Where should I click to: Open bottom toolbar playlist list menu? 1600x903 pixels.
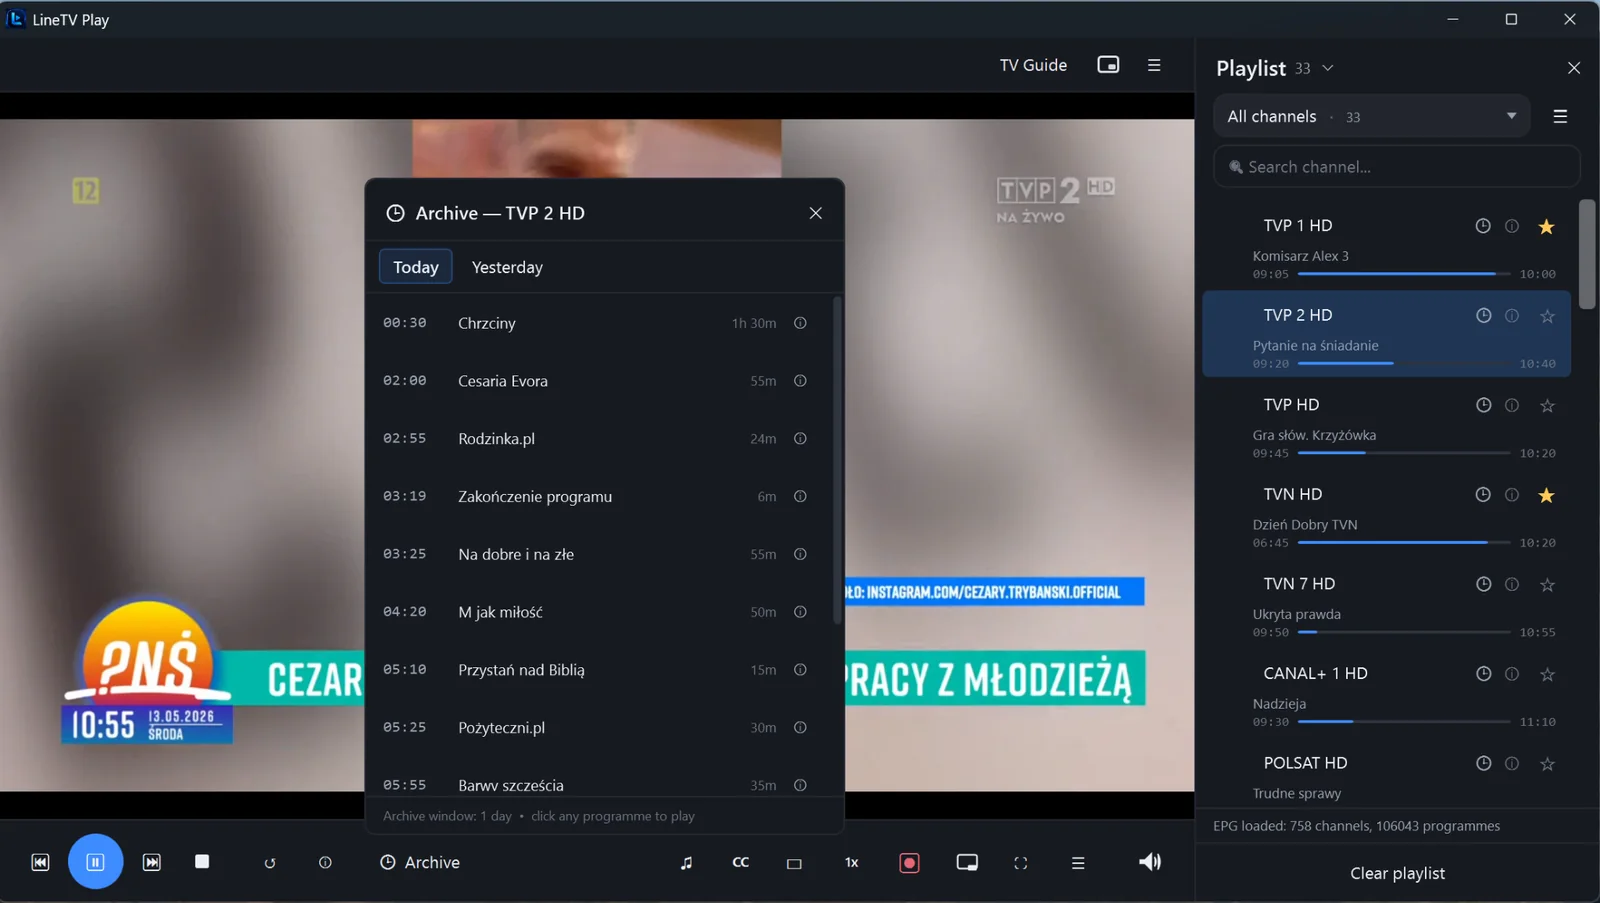[x=1078, y=862]
